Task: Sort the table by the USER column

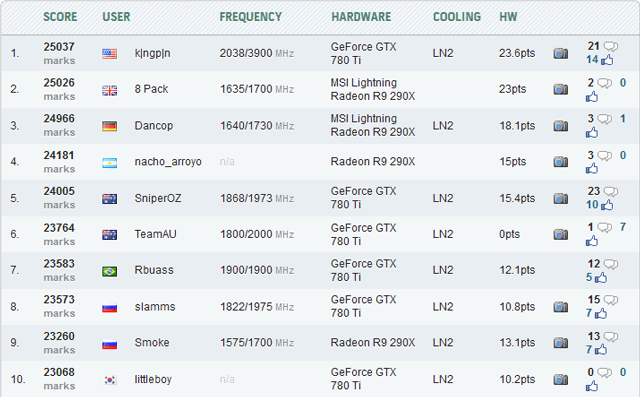Action: pos(116,17)
